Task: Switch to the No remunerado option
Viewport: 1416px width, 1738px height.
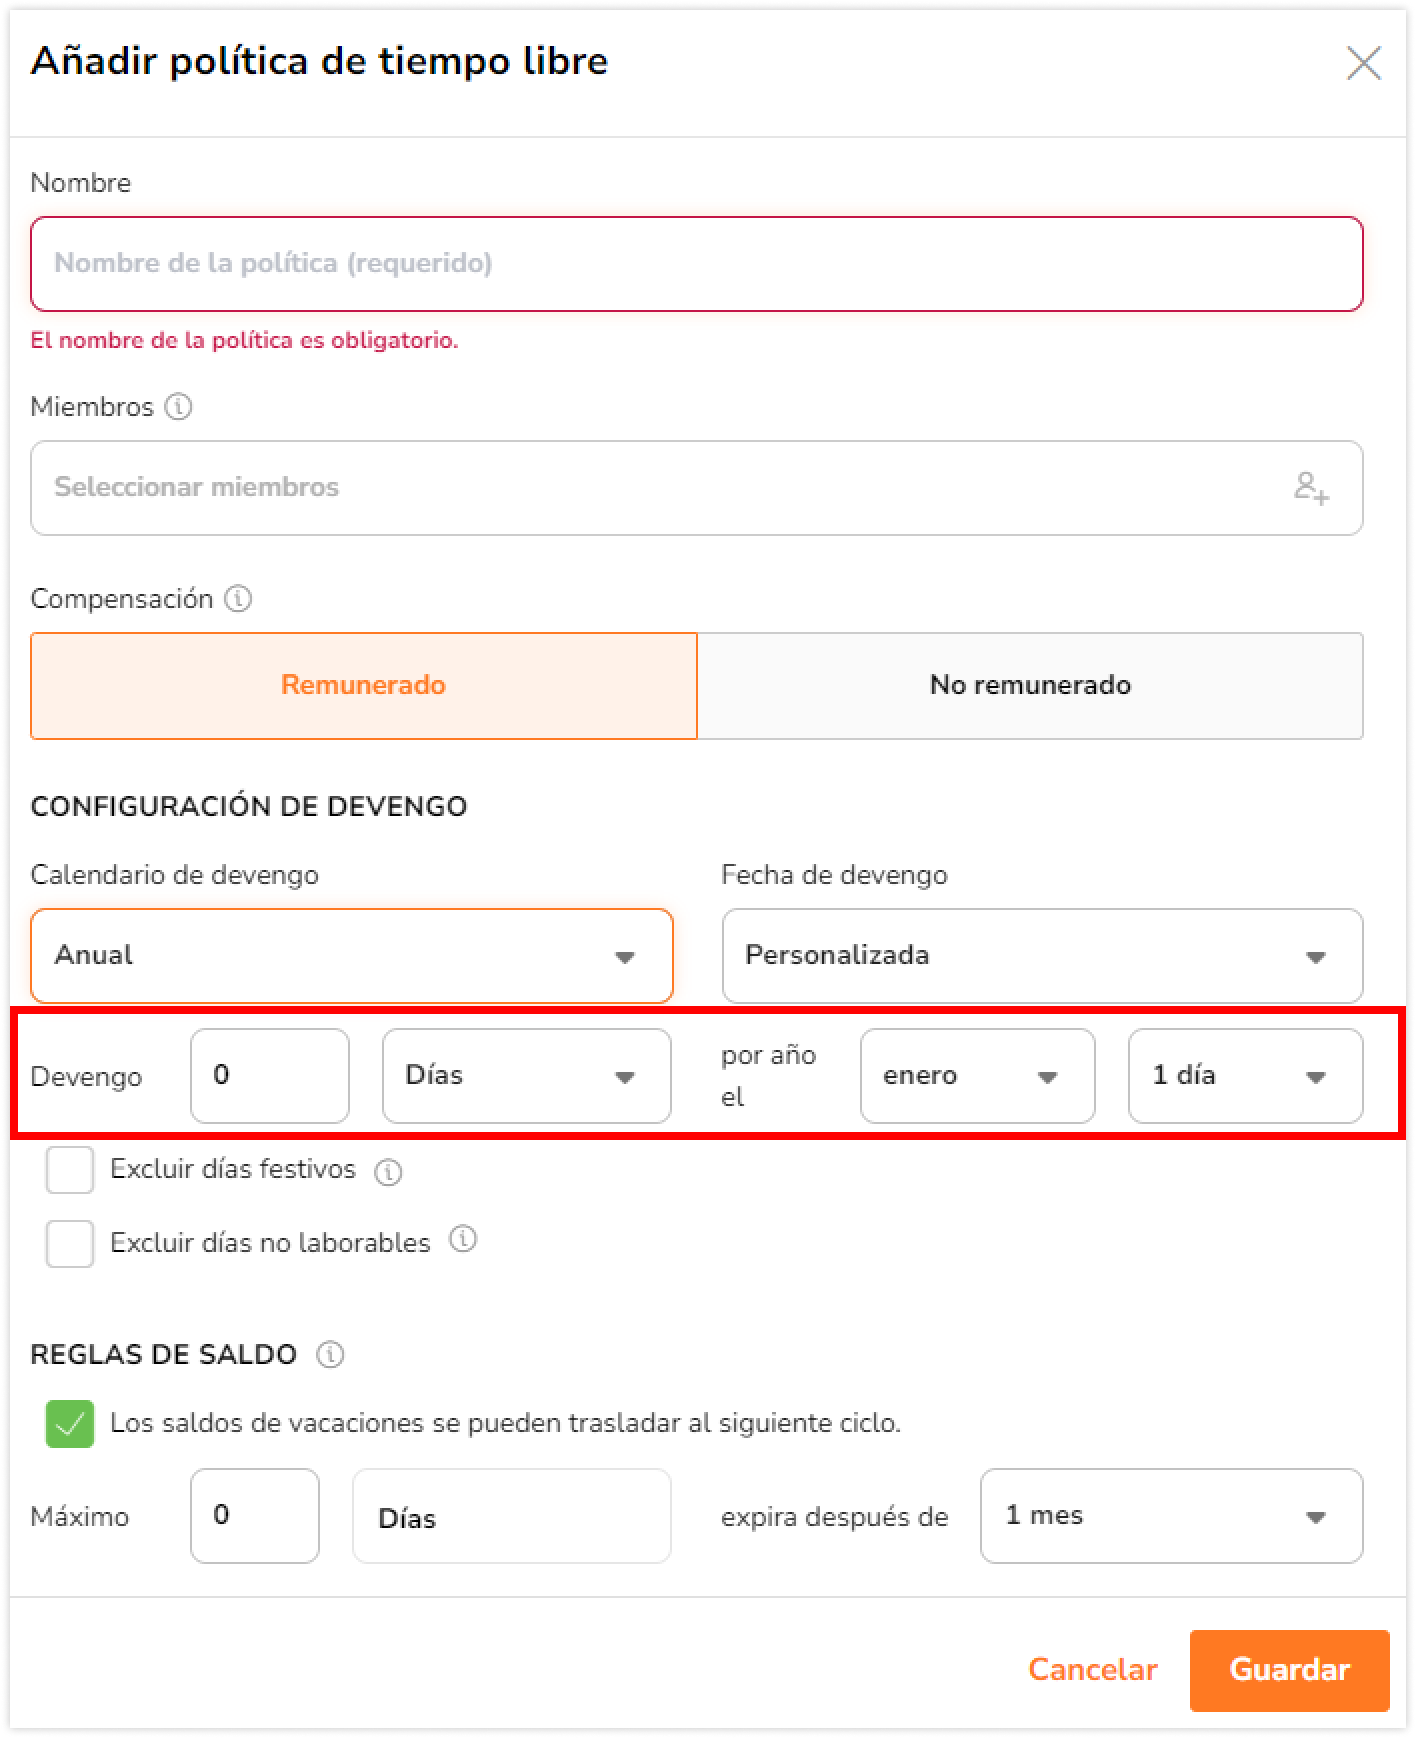Action: click(x=1030, y=686)
